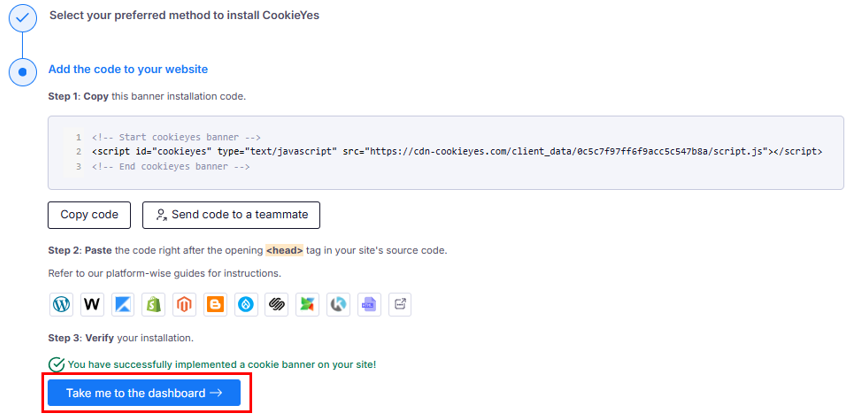Click the script tag line in code box
This screenshot has width=847, height=416.
(456, 151)
